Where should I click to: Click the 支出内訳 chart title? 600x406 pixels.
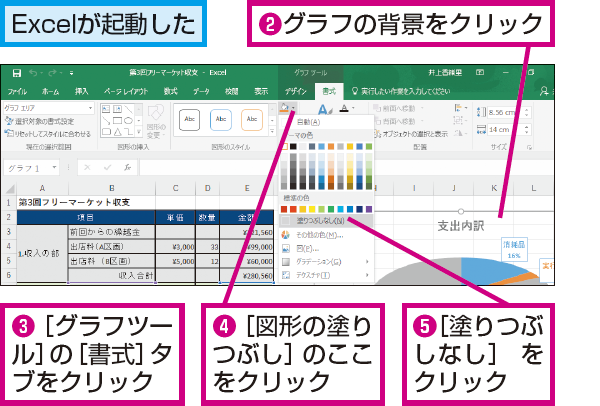tap(461, 226)
